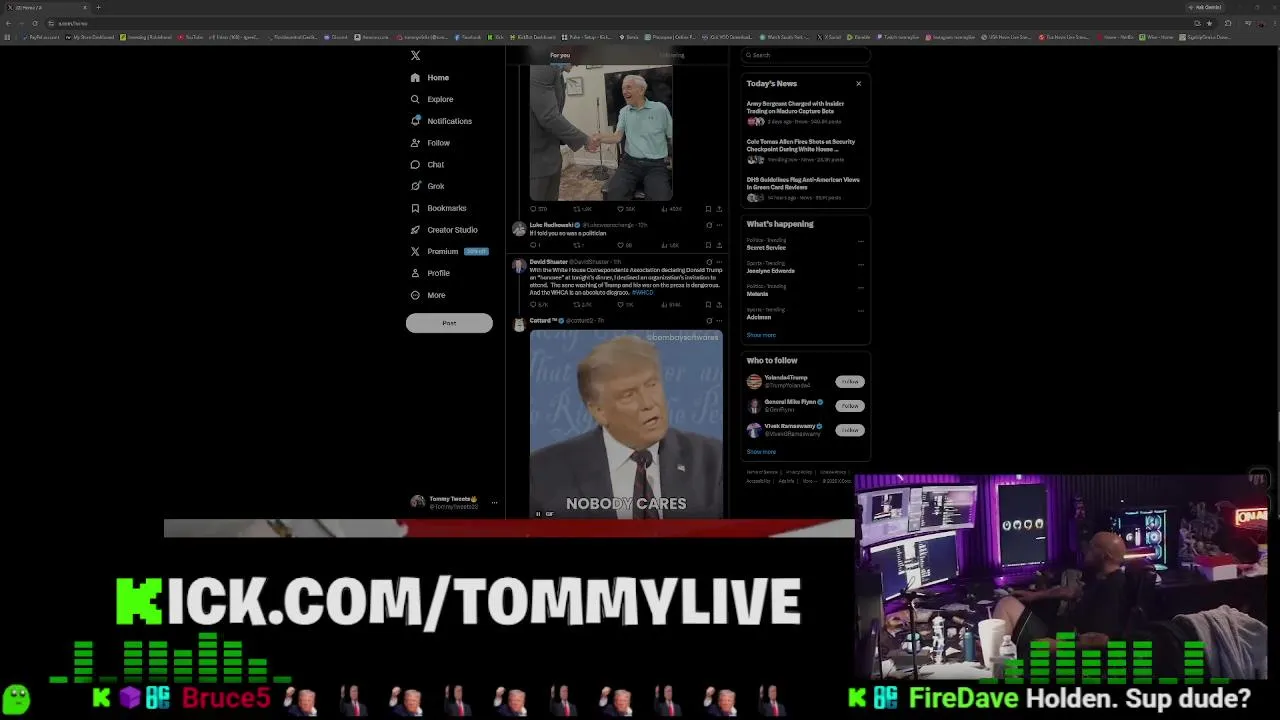
Task: Switch to the For you tab
Action: (x=560, y=55)
